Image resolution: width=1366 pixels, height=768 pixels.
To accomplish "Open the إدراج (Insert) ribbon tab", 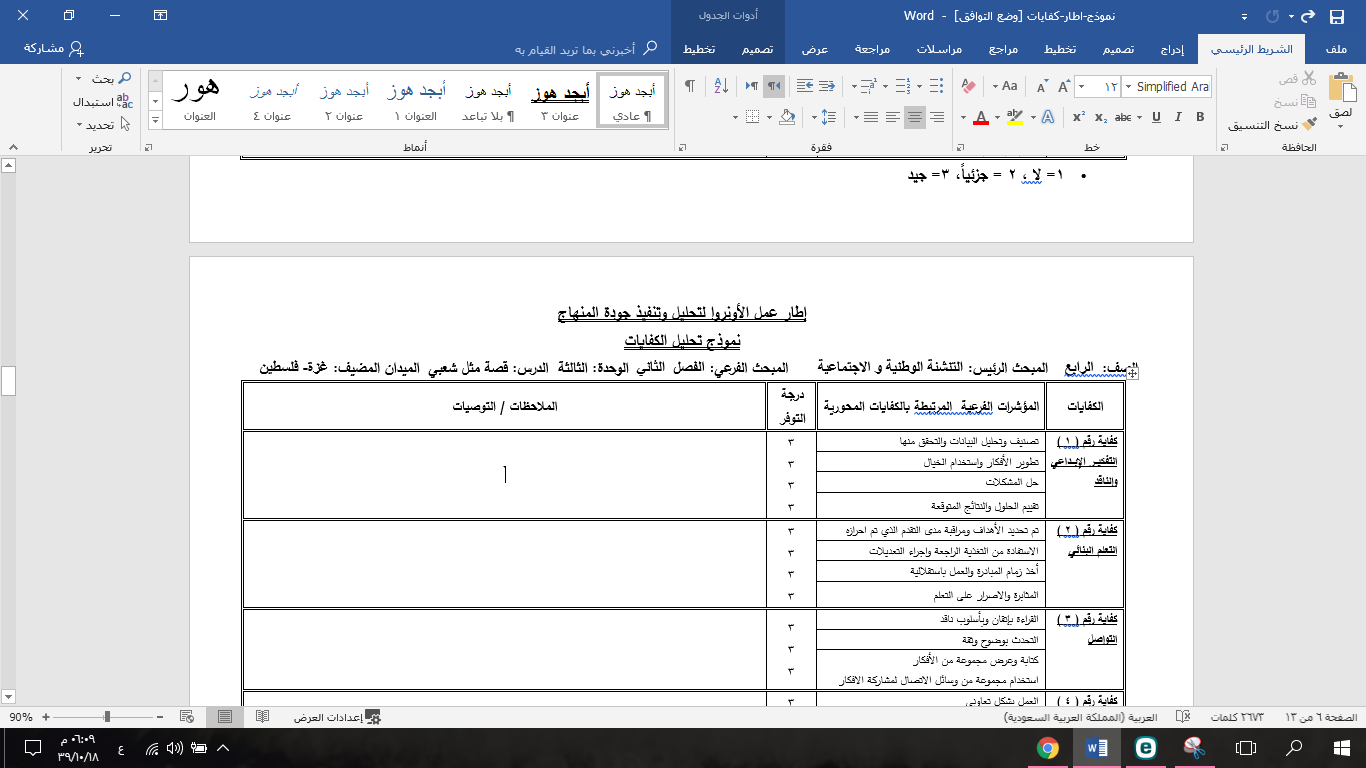I will [x=1172, y=49].
